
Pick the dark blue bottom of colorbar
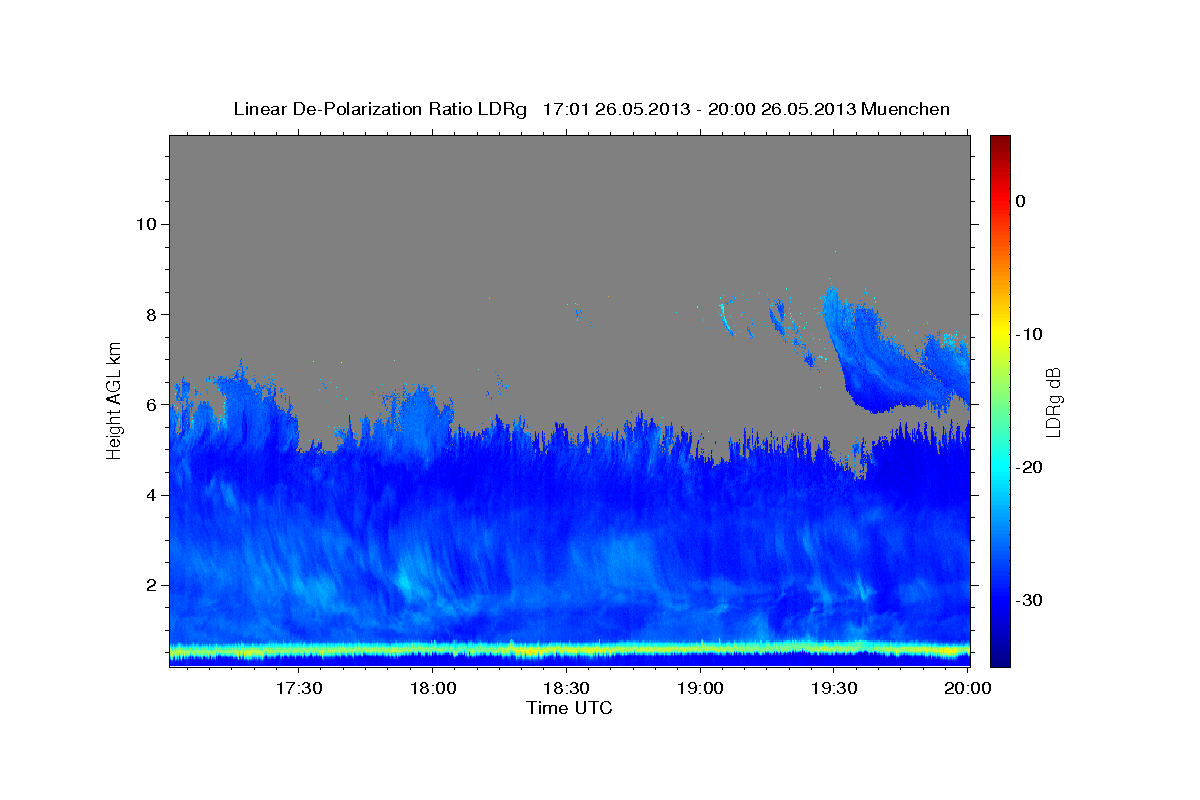[x=1000, y=655]
